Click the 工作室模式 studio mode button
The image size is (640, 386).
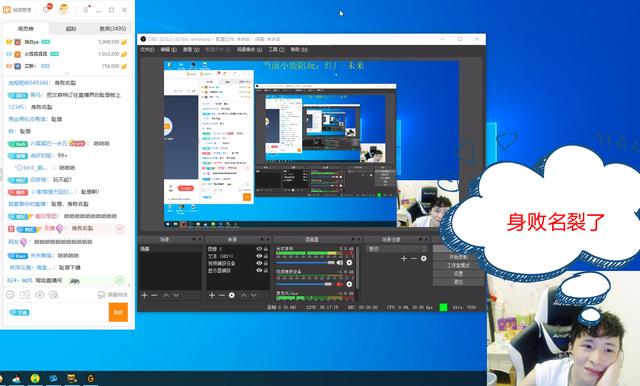click(x=458, y=266)
